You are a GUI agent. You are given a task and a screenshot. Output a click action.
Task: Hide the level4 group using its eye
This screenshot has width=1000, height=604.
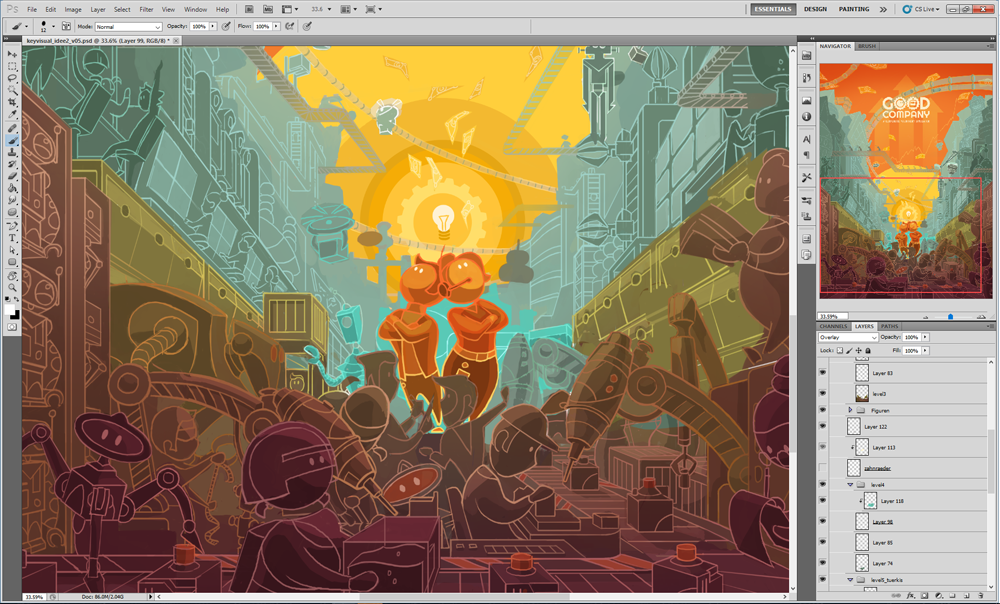(x=823, y=485)
